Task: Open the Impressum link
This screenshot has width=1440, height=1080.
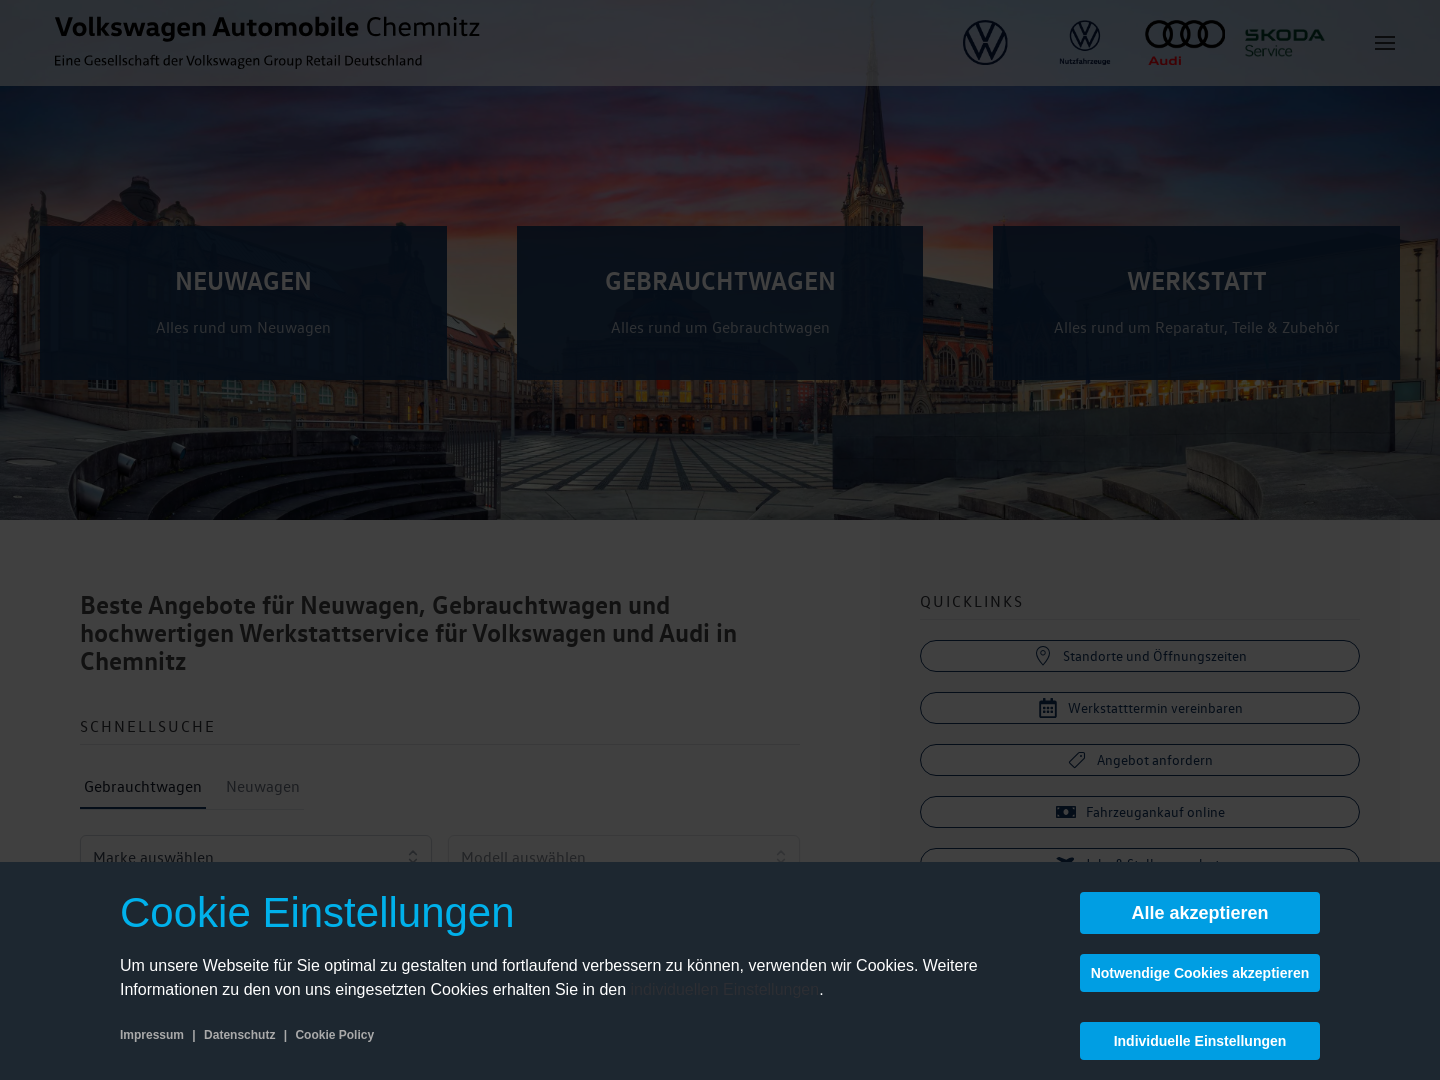Action: pyautogui.click(x=152, y=1035)
